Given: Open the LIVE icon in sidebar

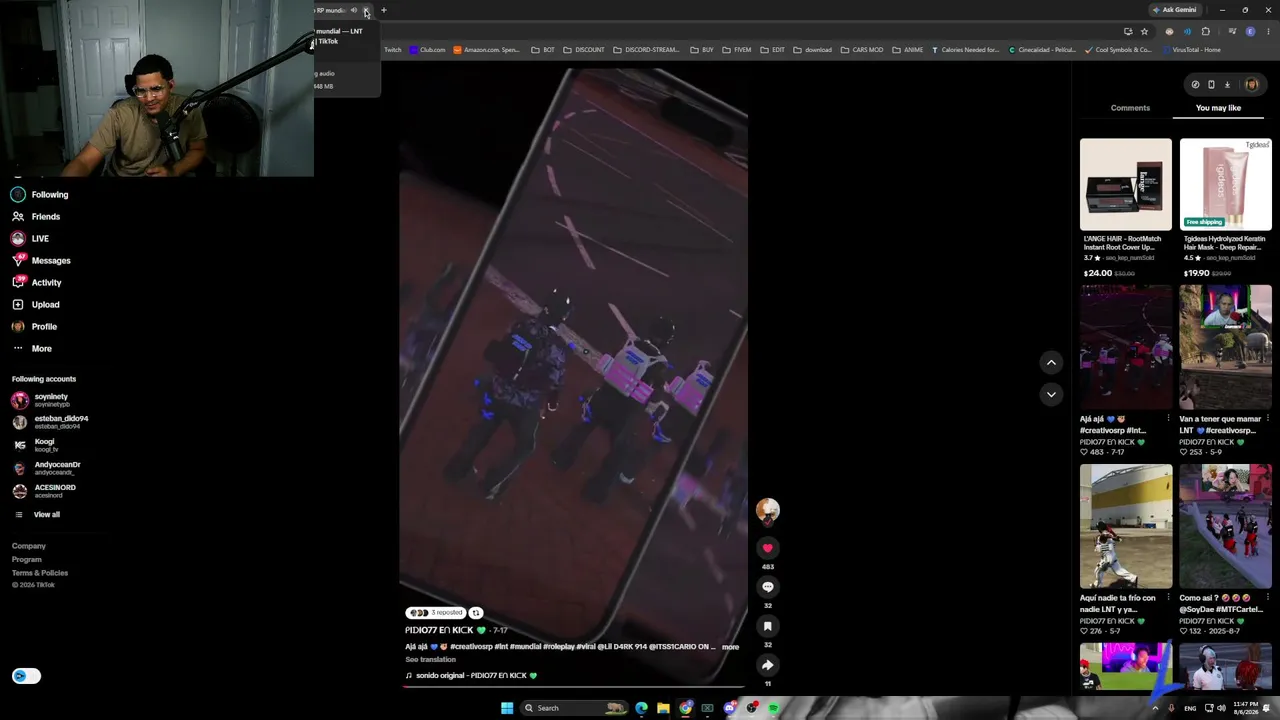Looking at the screenshot, I should [18, 238].
